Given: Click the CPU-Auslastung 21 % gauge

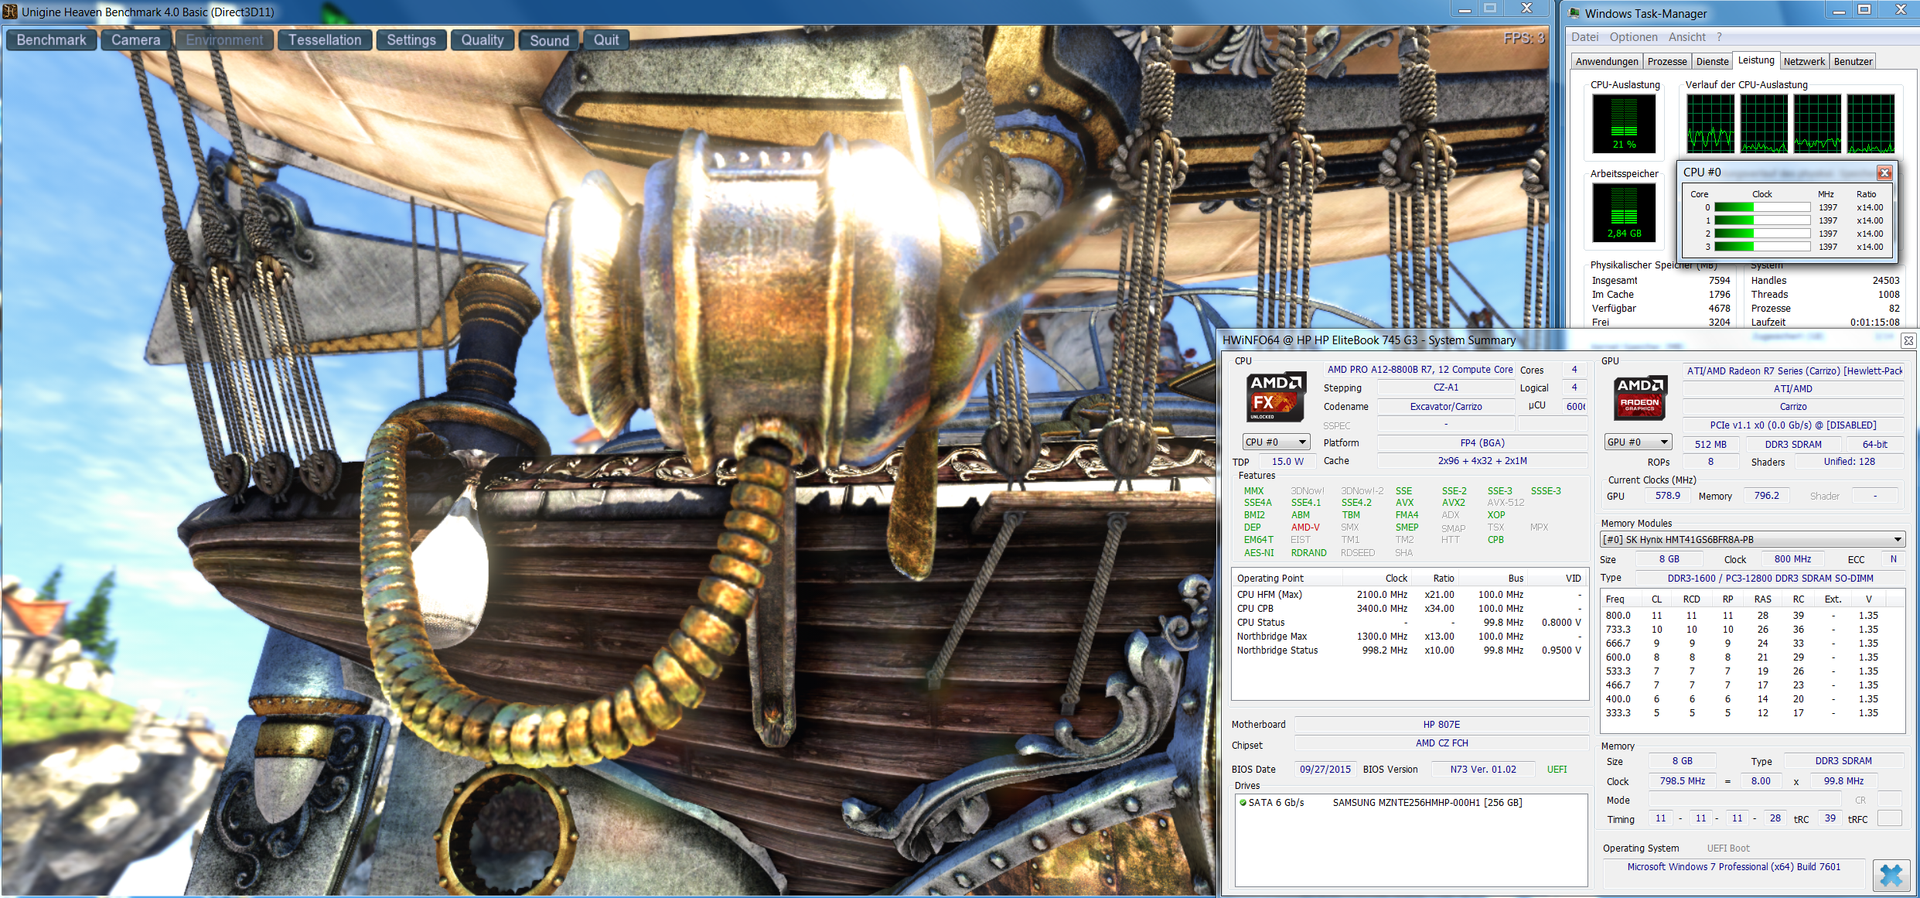Looking at the screenshot, I should pyautogui.click(x=1624, y=124).
